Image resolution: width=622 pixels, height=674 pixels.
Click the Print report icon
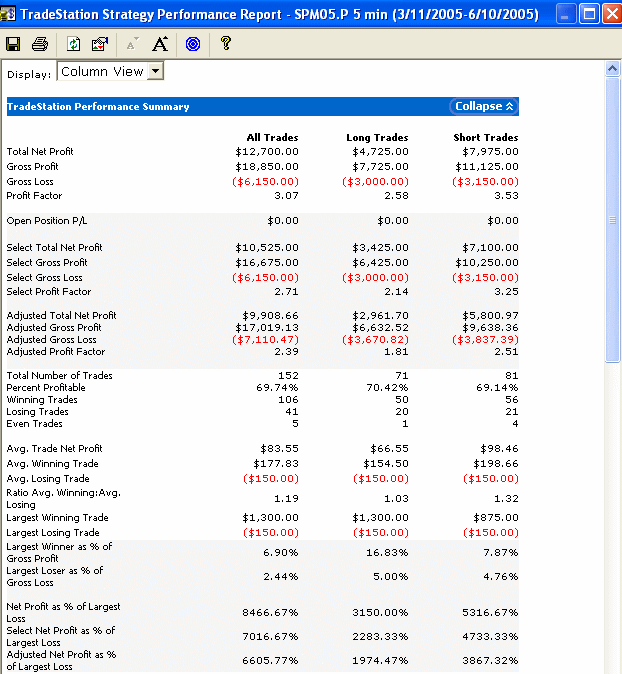[x=40, y=44]
